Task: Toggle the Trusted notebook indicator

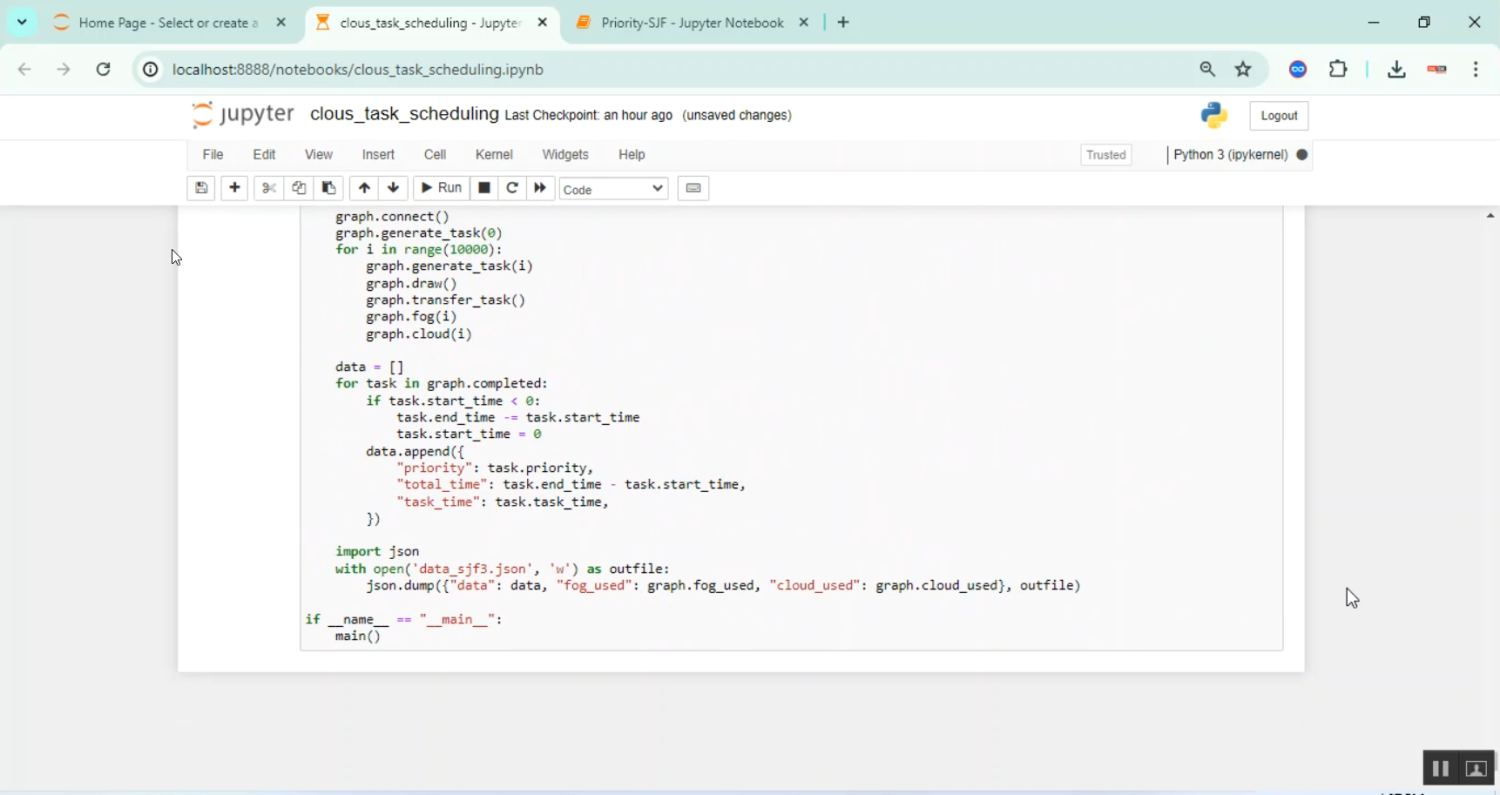Action: [x=1106, y=155]
